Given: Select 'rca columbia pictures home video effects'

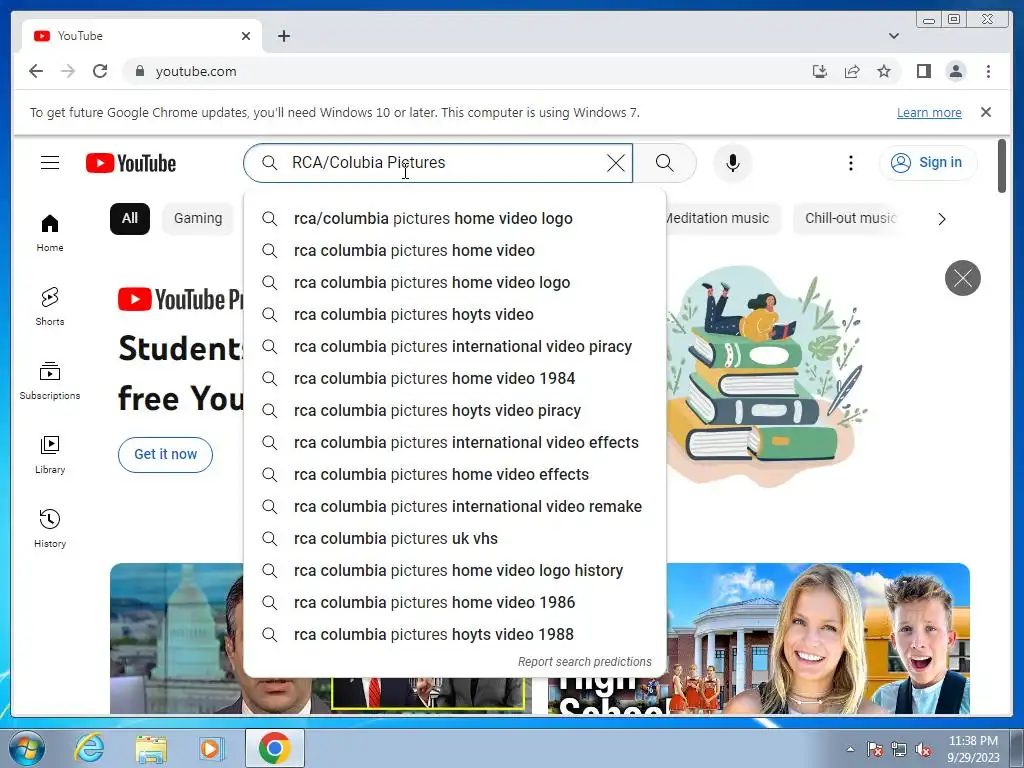Looking at the screenshot, I should (455, 474).
